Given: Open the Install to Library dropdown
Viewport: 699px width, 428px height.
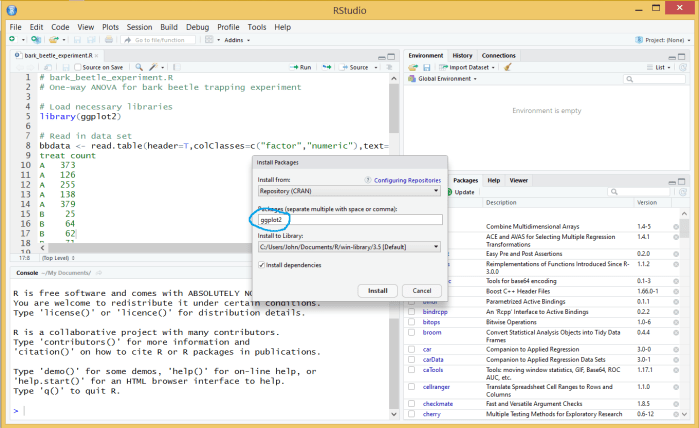Looking at the screenshot, I should [x=349, y=247].
